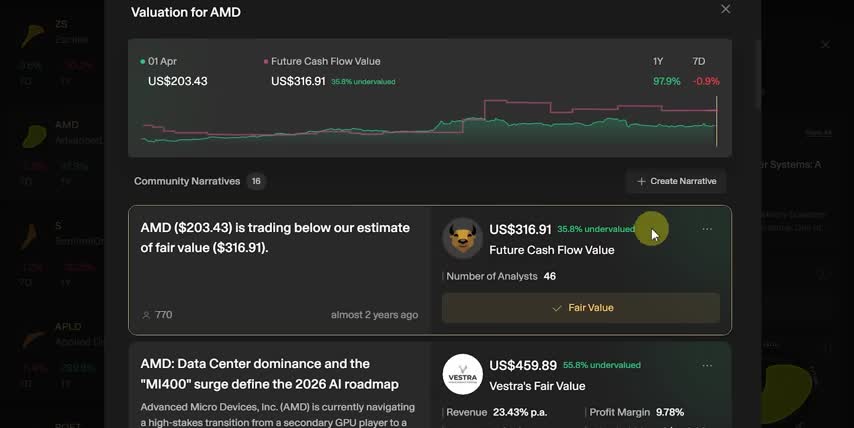The height and width of the screenshot is (428, 854).
Task: Click the plus icon in Create Narrative
Action: (641, 181)
